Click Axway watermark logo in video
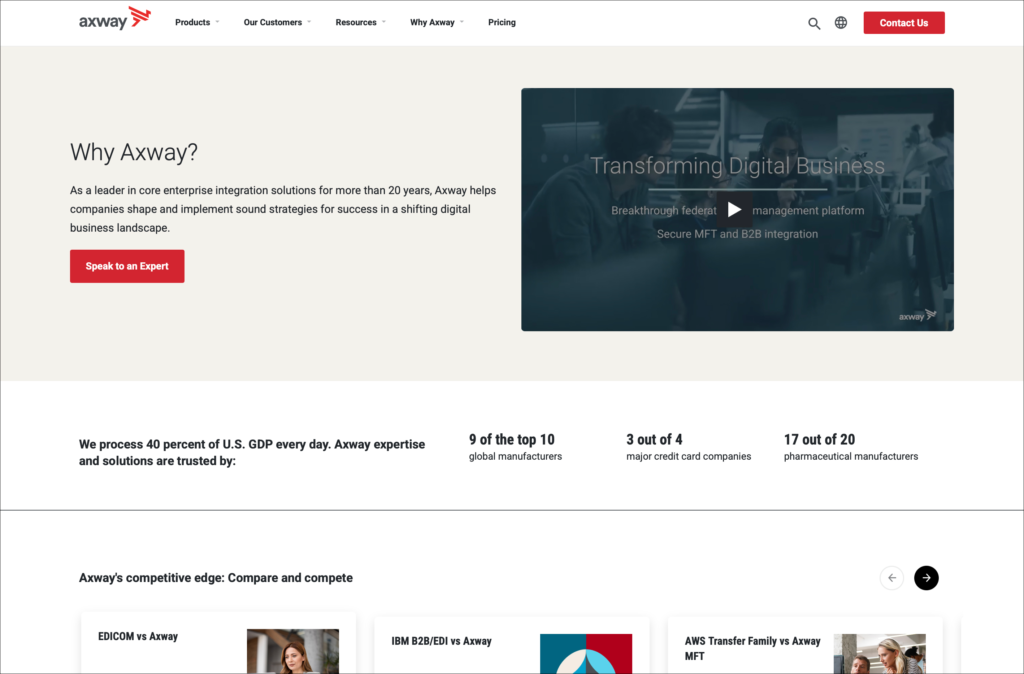1024x674 pixels. pos(917,316)
